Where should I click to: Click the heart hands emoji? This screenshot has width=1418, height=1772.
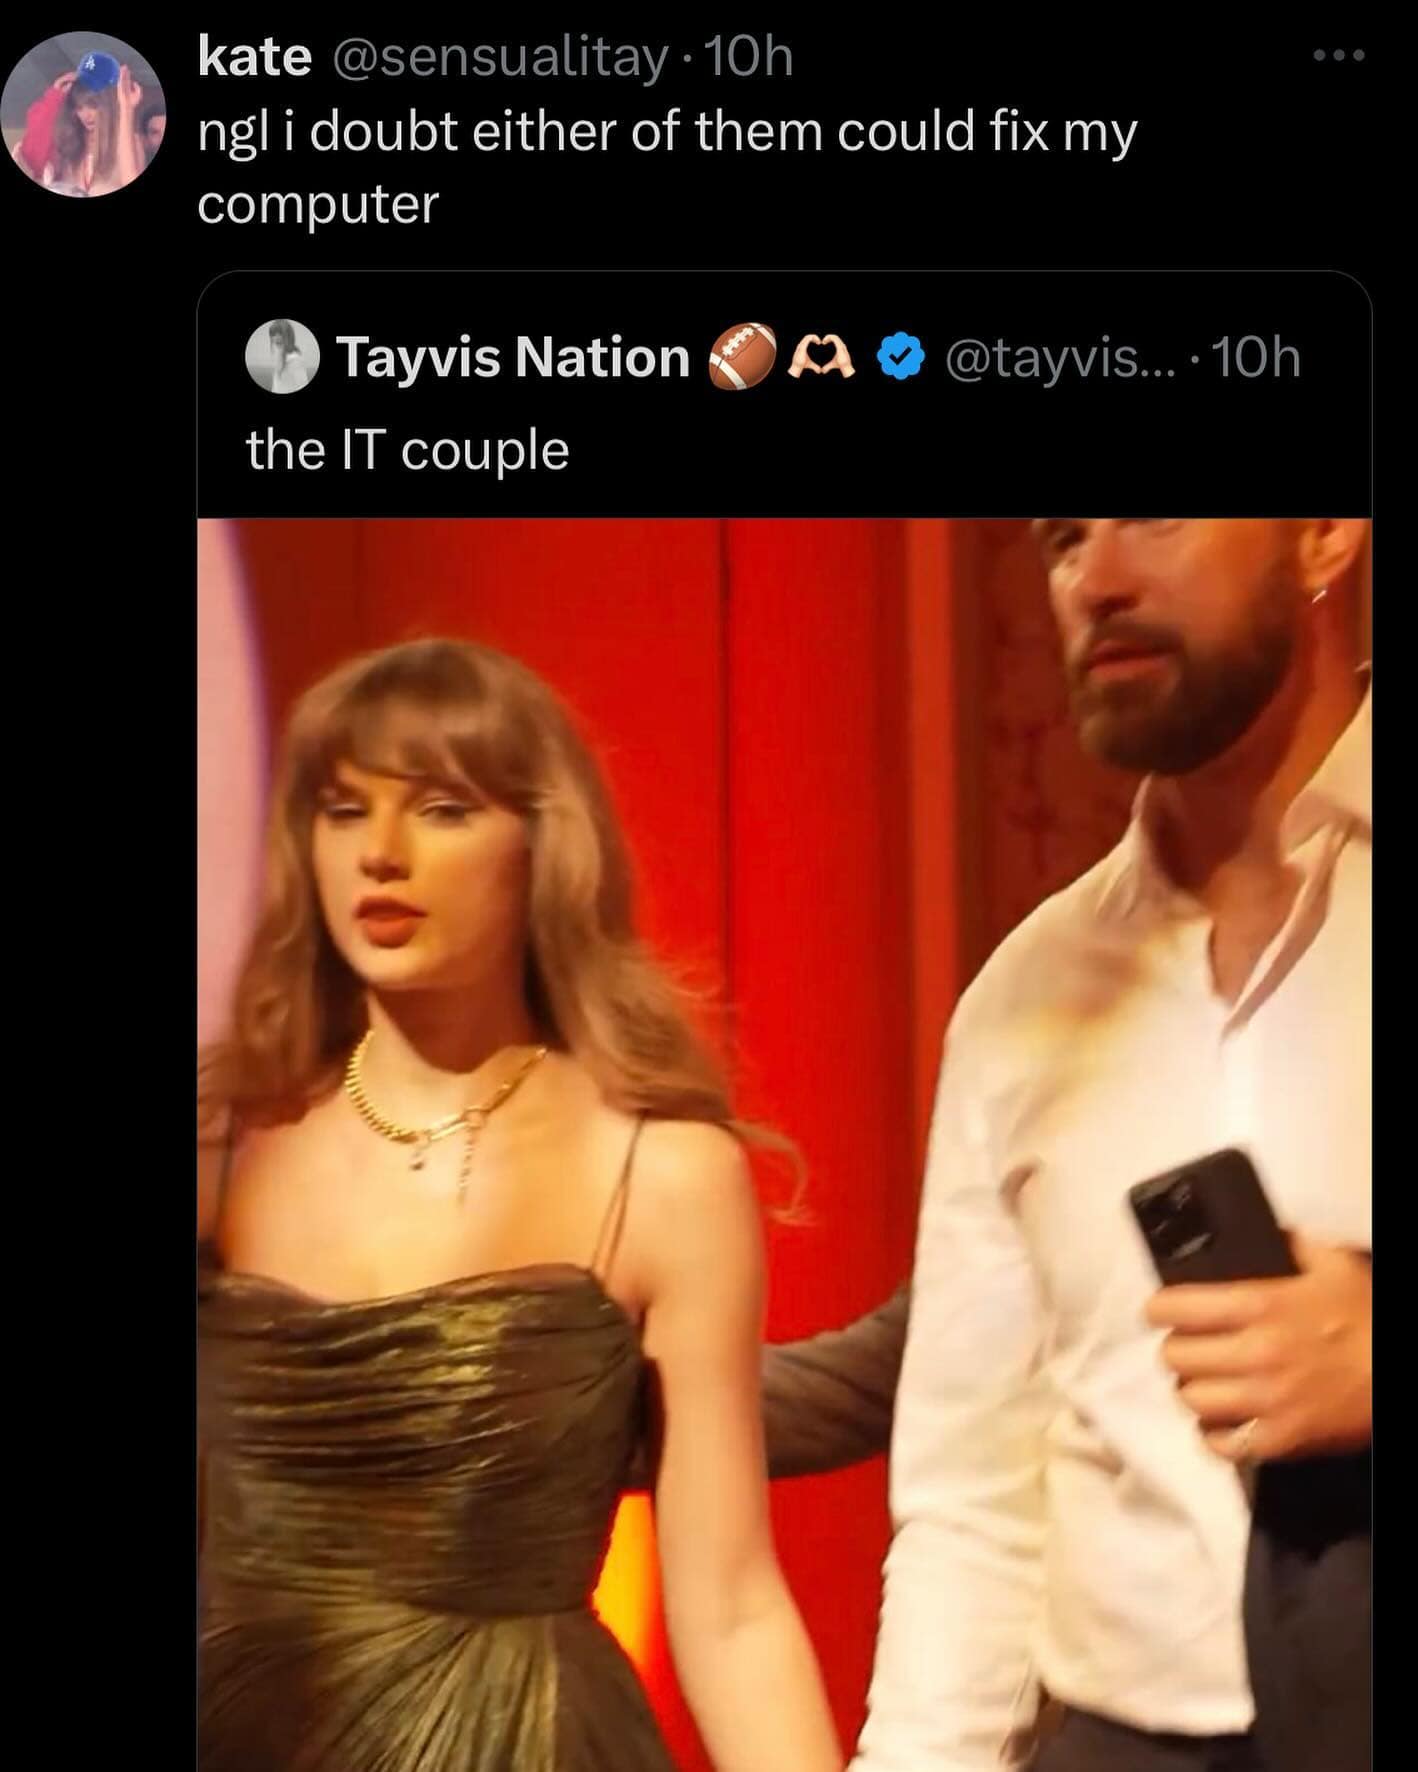822,357
